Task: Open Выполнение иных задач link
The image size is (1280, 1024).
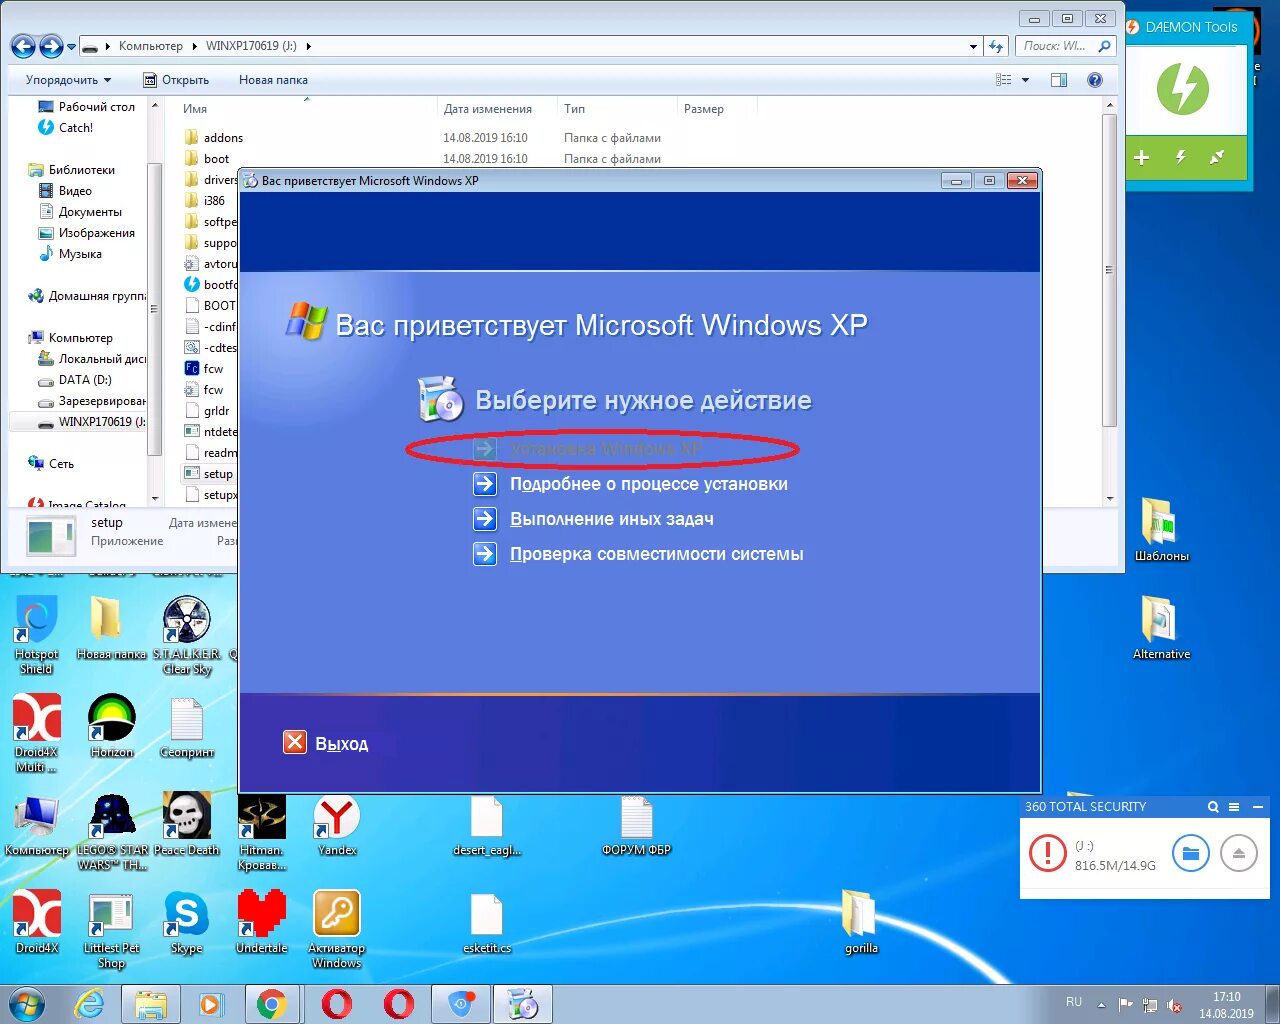Action: (x=612, y=519)
